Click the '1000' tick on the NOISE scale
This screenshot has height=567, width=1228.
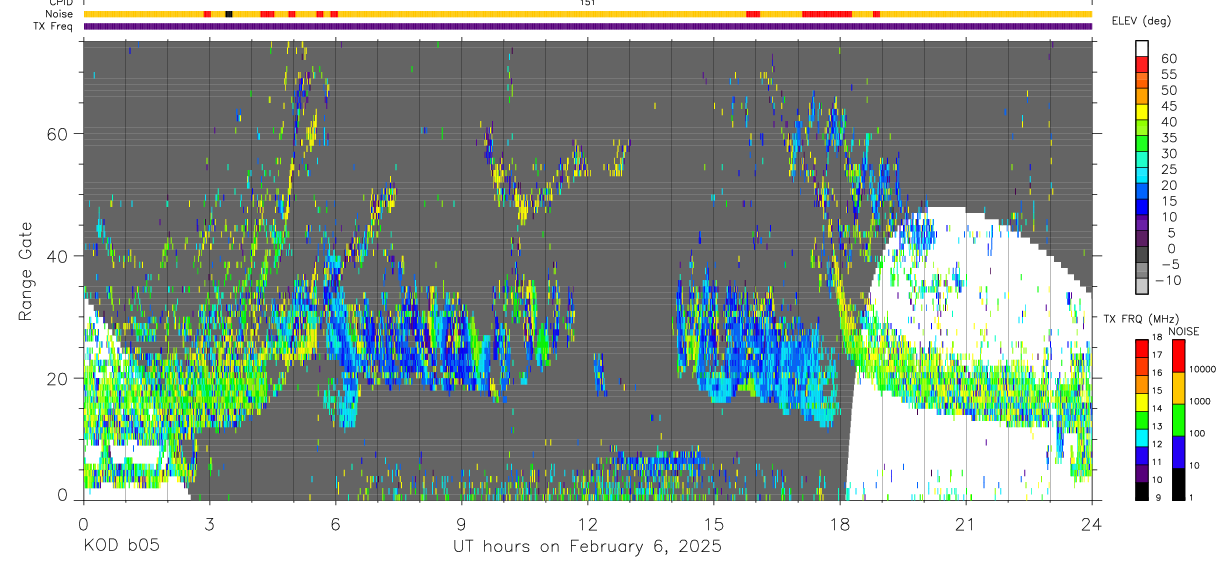click(x=1198, y=401)
